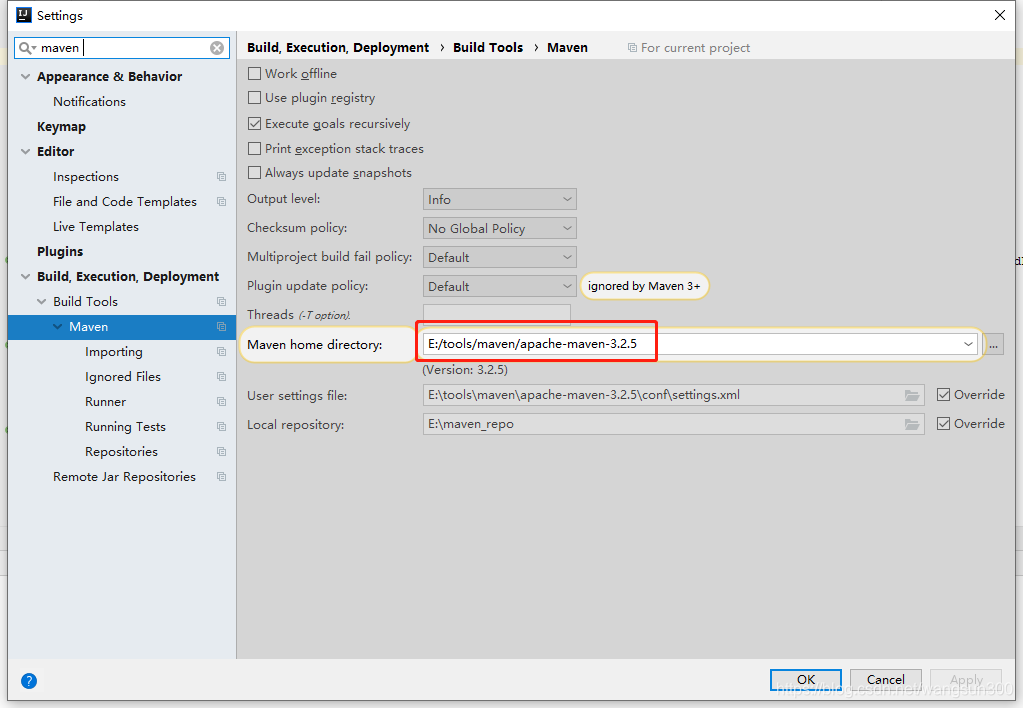The image size is (1023, 708).
Task: Browse folder icon for User settings file
Action: [911, 395]
